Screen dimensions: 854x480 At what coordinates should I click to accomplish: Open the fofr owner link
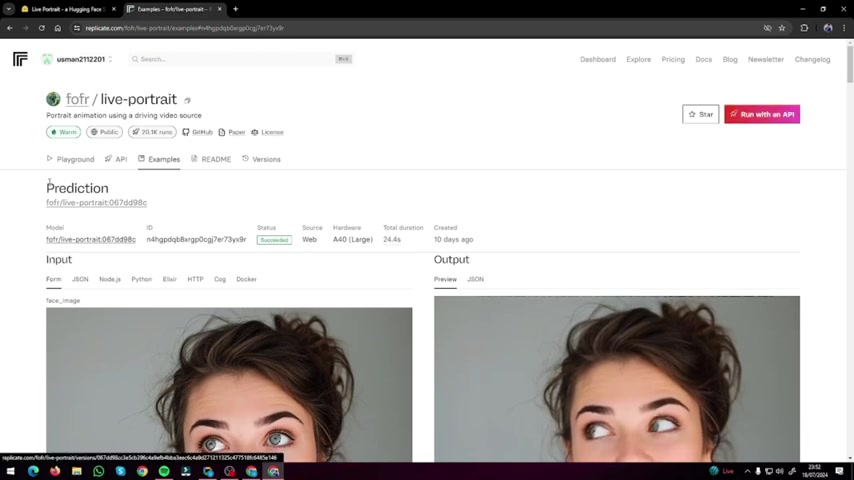77,99
